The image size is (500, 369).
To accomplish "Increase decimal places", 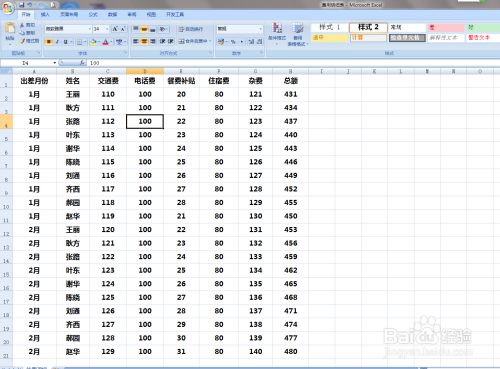I will coord(251,41).
